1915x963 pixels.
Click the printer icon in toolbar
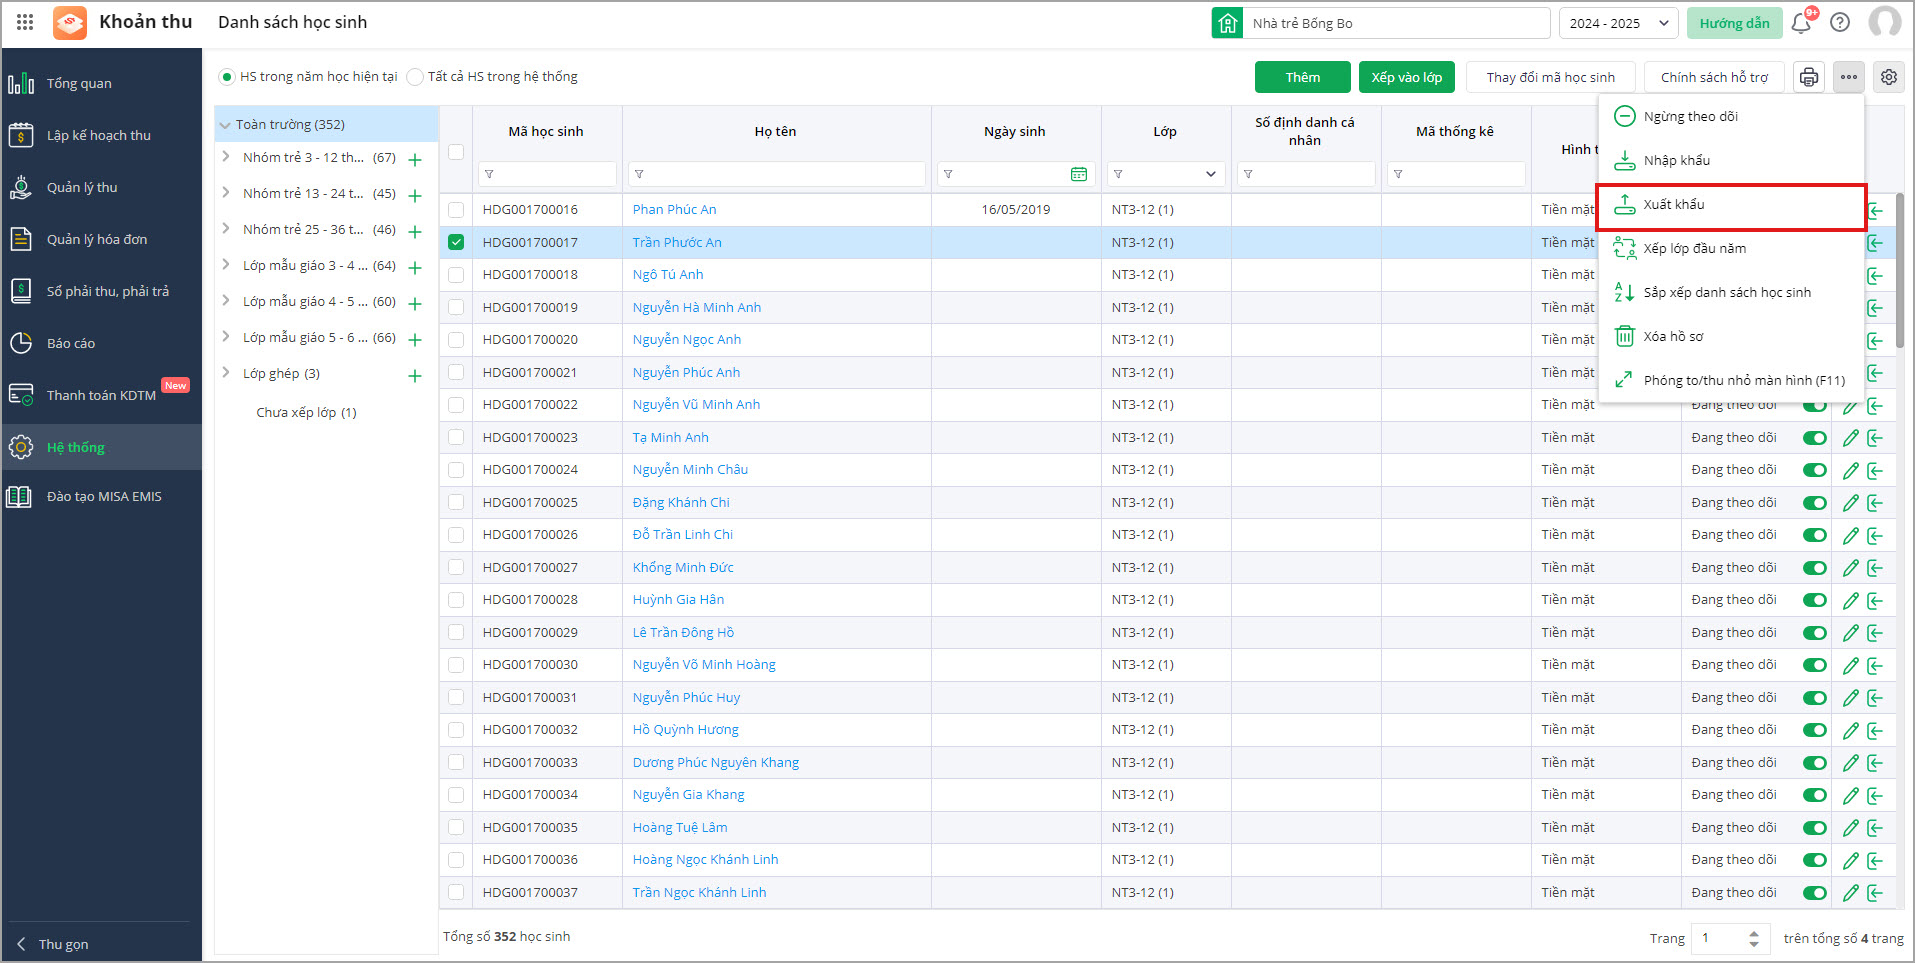1808,77
